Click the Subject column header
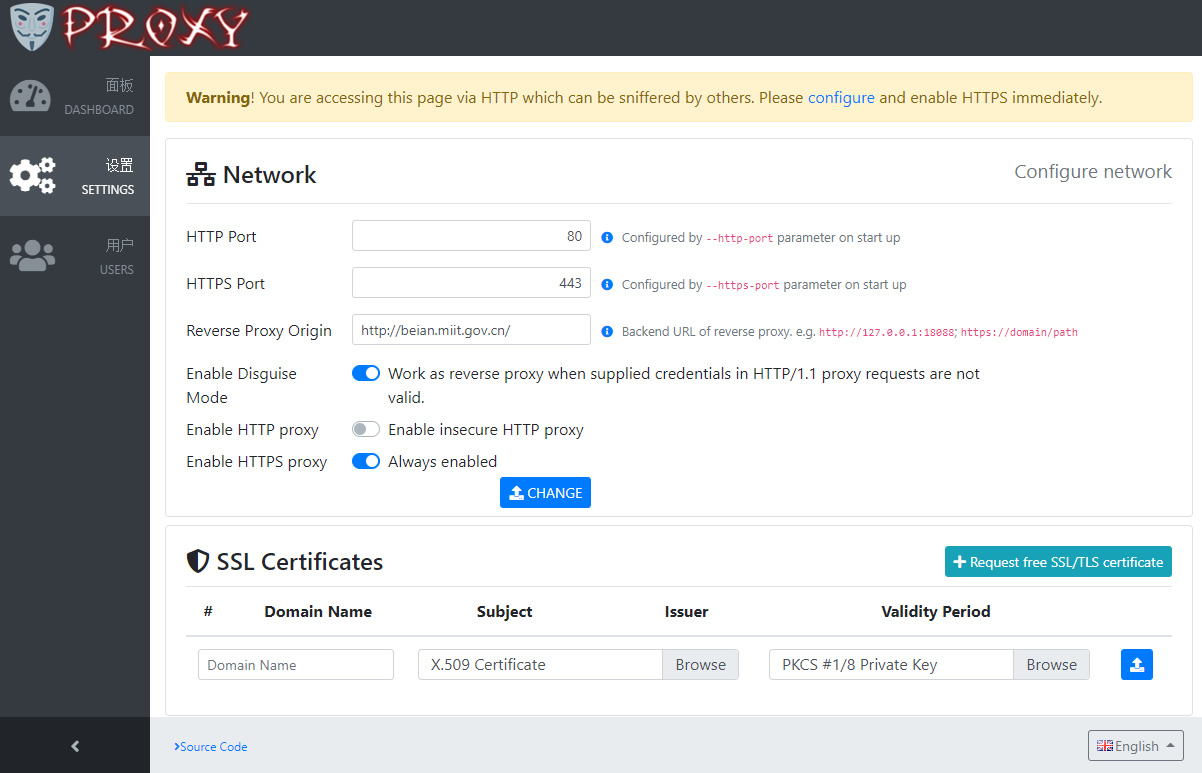1202x773 pixels. pyautogui.click(x=504, y=611)
